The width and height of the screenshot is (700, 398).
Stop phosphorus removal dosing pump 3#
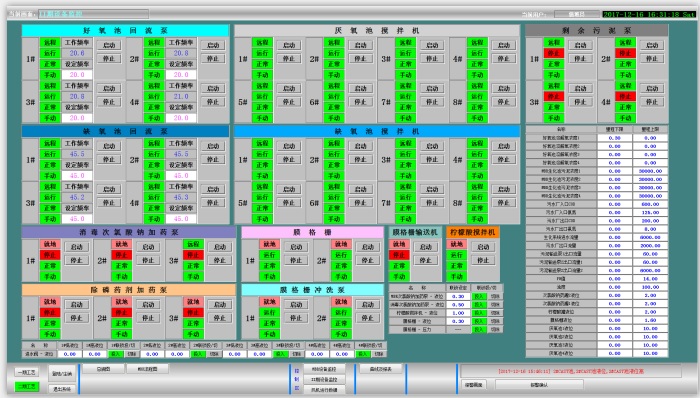(x=219, y=318)
